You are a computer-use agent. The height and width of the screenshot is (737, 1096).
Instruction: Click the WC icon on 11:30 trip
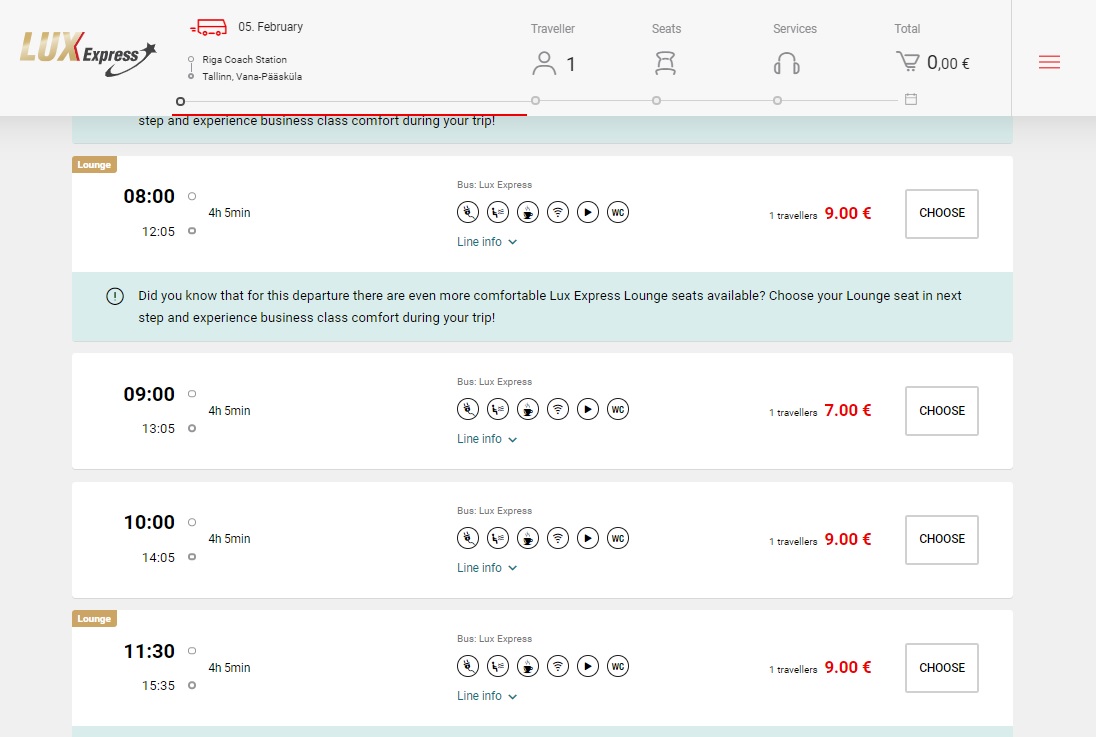click(618, 666)
